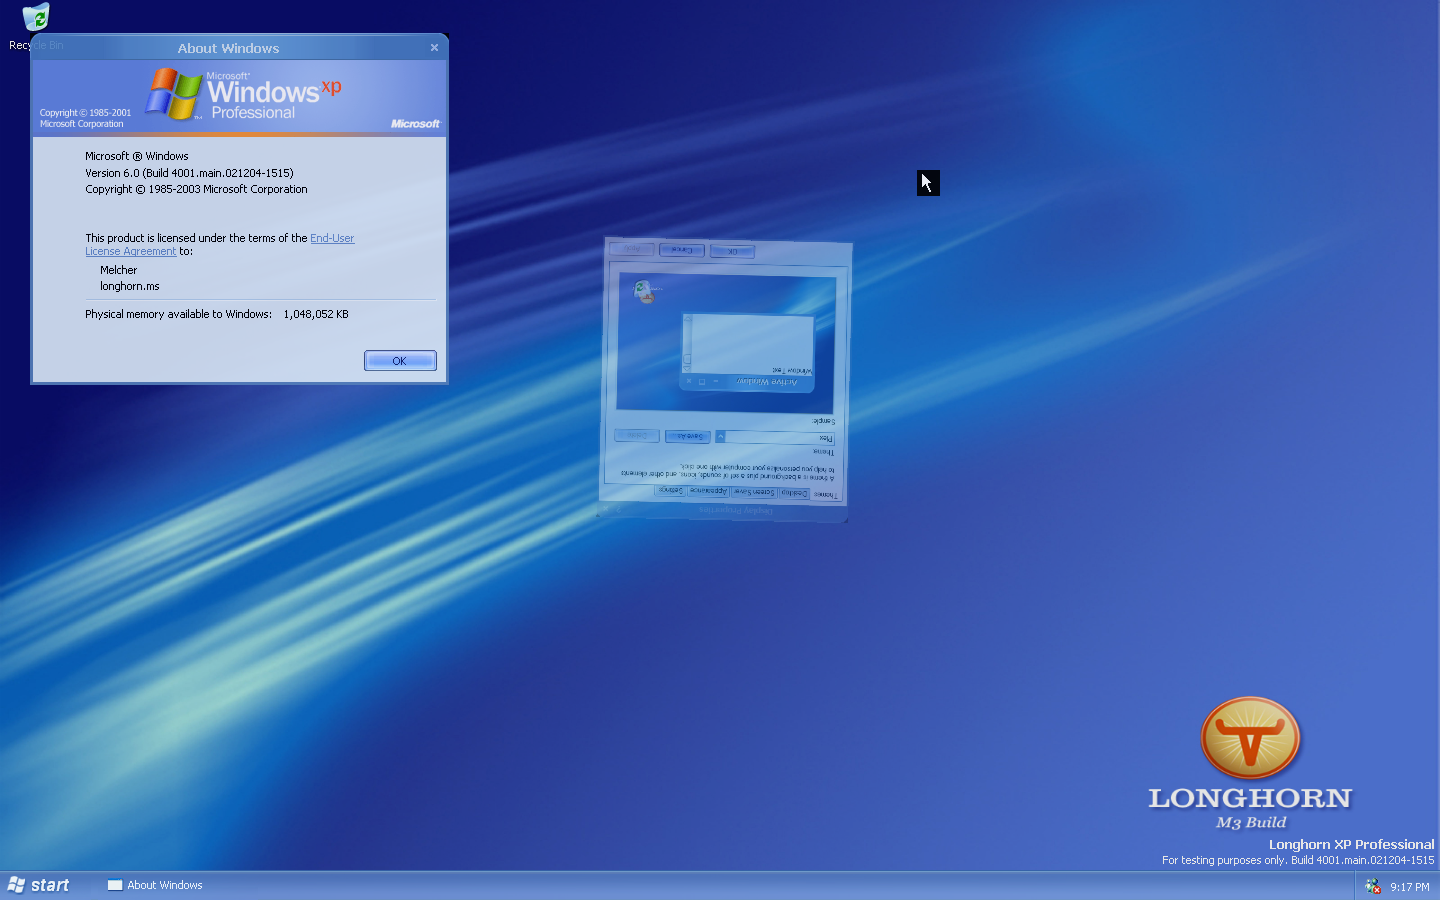Select the About Windows taskbar button
This screenshot has height=900, width=1440.
pyautogui.click(x=155, y=885)
